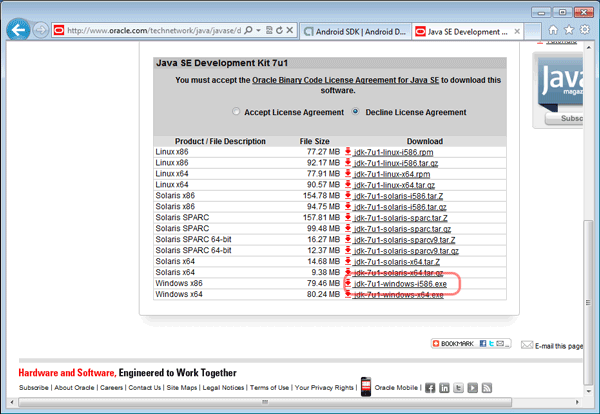
Task: Share page on Facebook from bookmark bar
Action: [483, 344]
